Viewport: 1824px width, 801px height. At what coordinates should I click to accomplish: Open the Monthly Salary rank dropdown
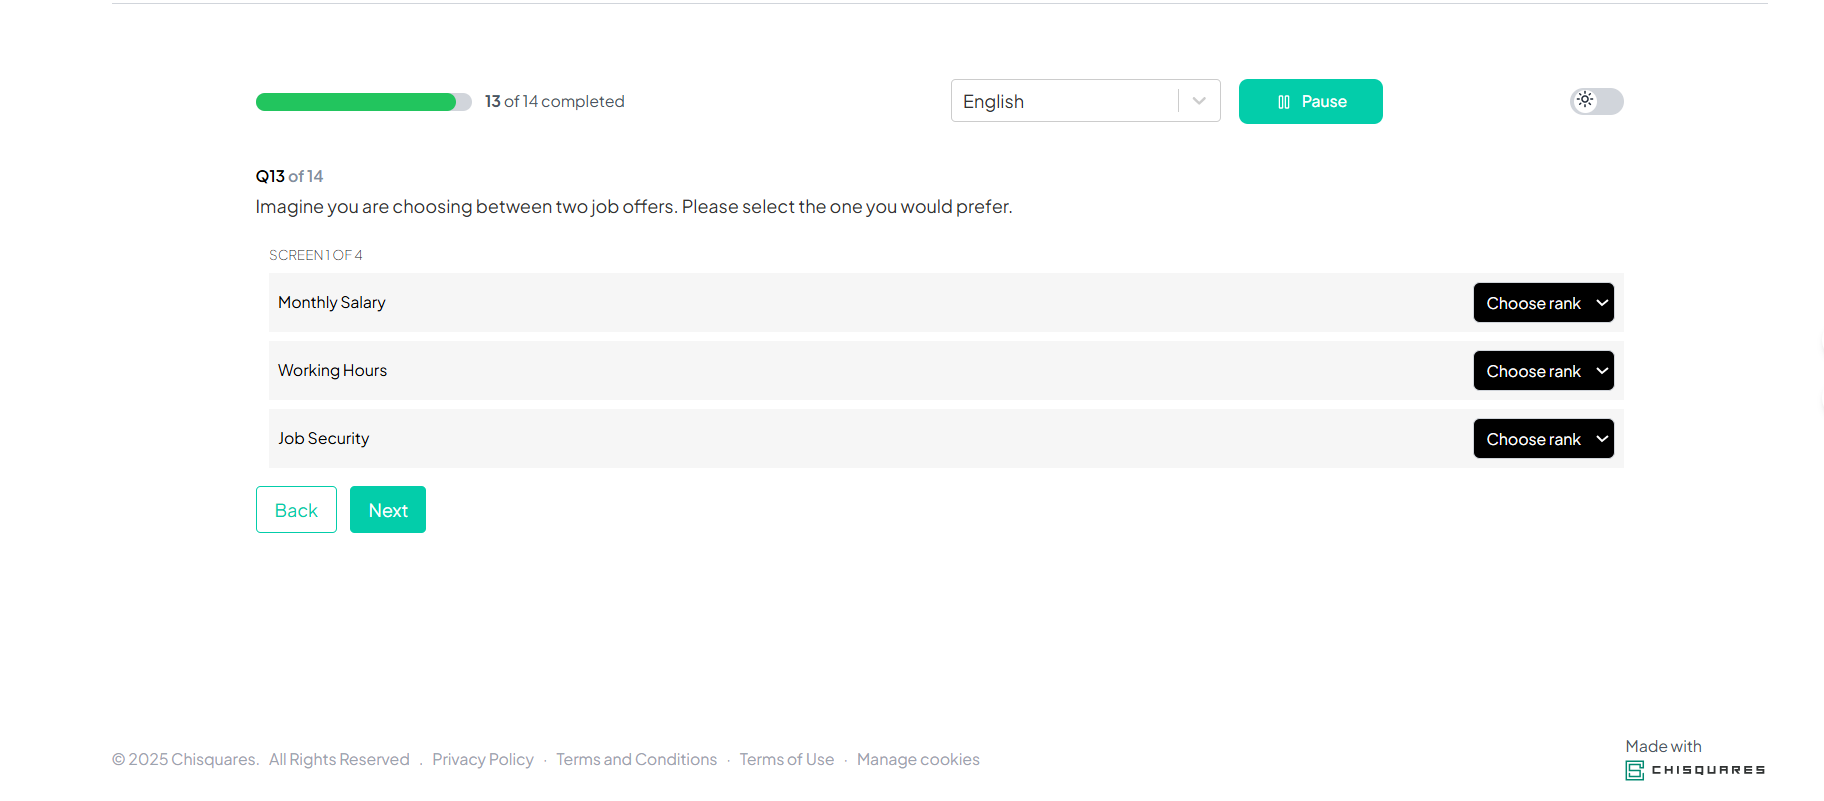[x=1543, y=303]
